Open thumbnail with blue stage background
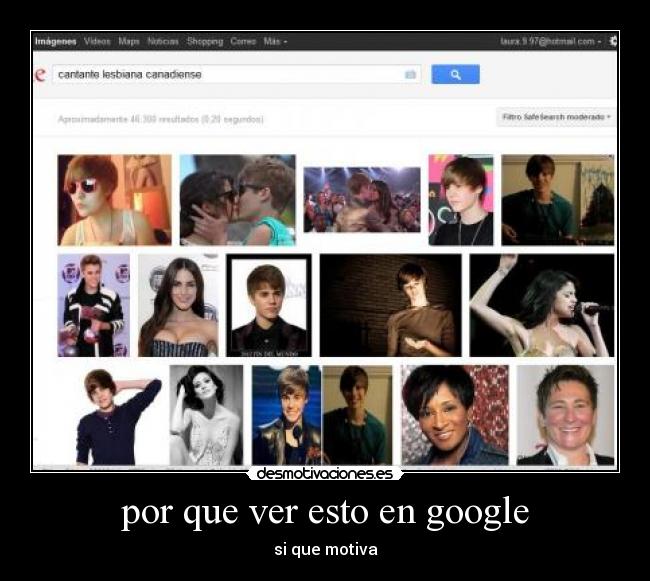Screen dimensions: 650x581 [286, 415]
